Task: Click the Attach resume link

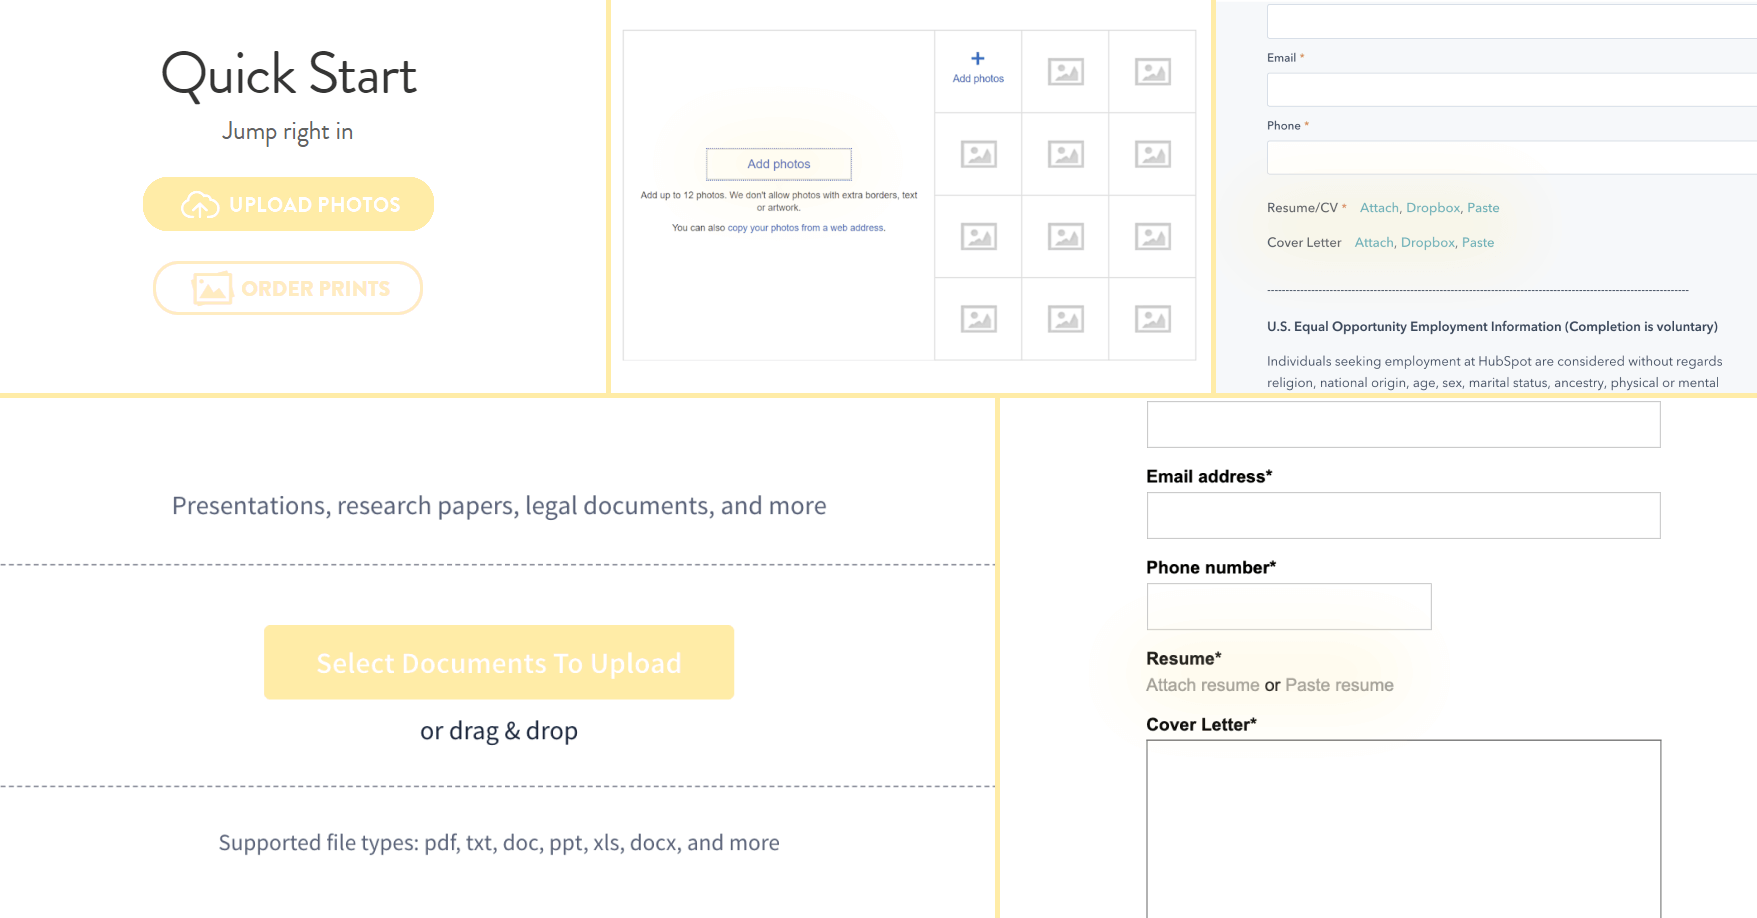Action: (1202, 685)
